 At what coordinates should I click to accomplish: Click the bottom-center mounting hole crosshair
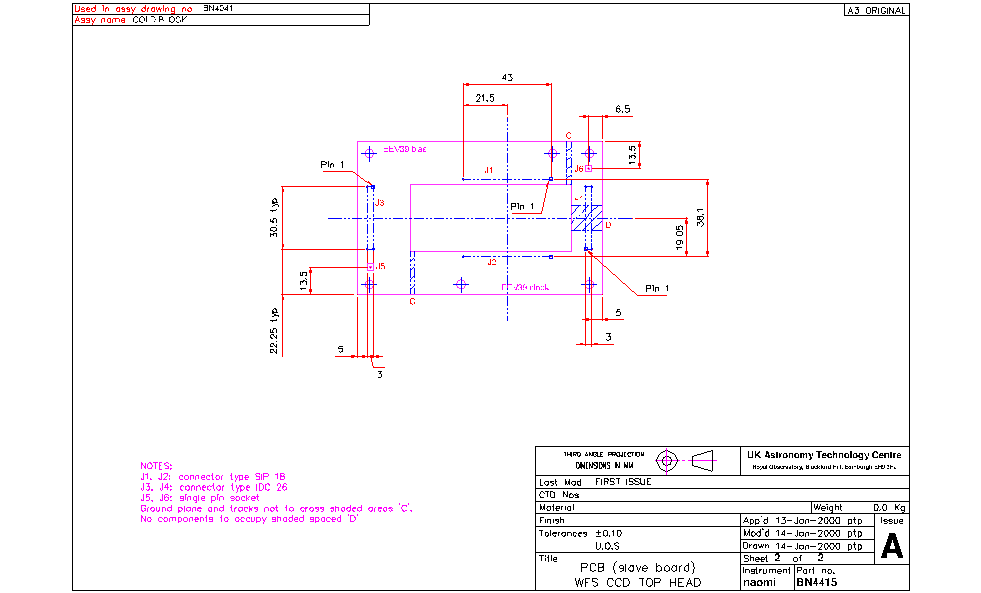[461, 285]
